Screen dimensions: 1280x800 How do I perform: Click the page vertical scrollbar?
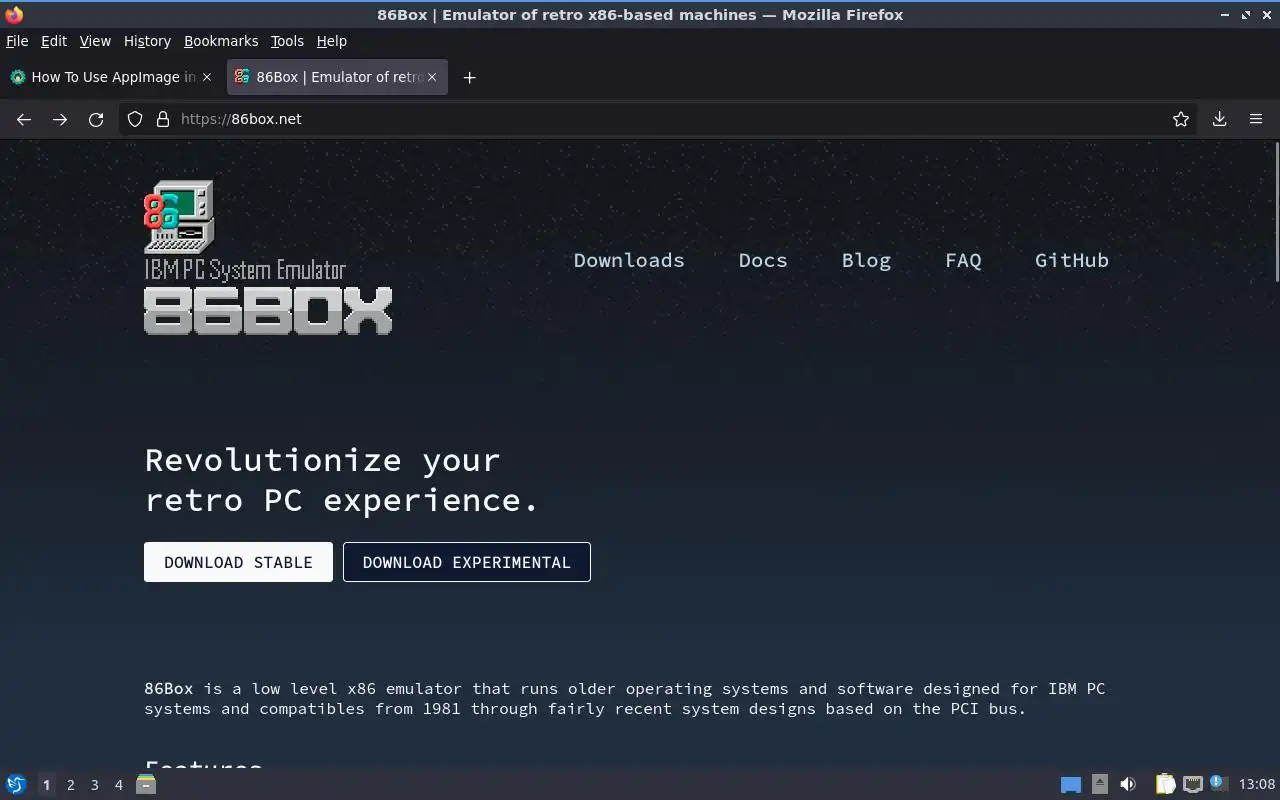1275,212
